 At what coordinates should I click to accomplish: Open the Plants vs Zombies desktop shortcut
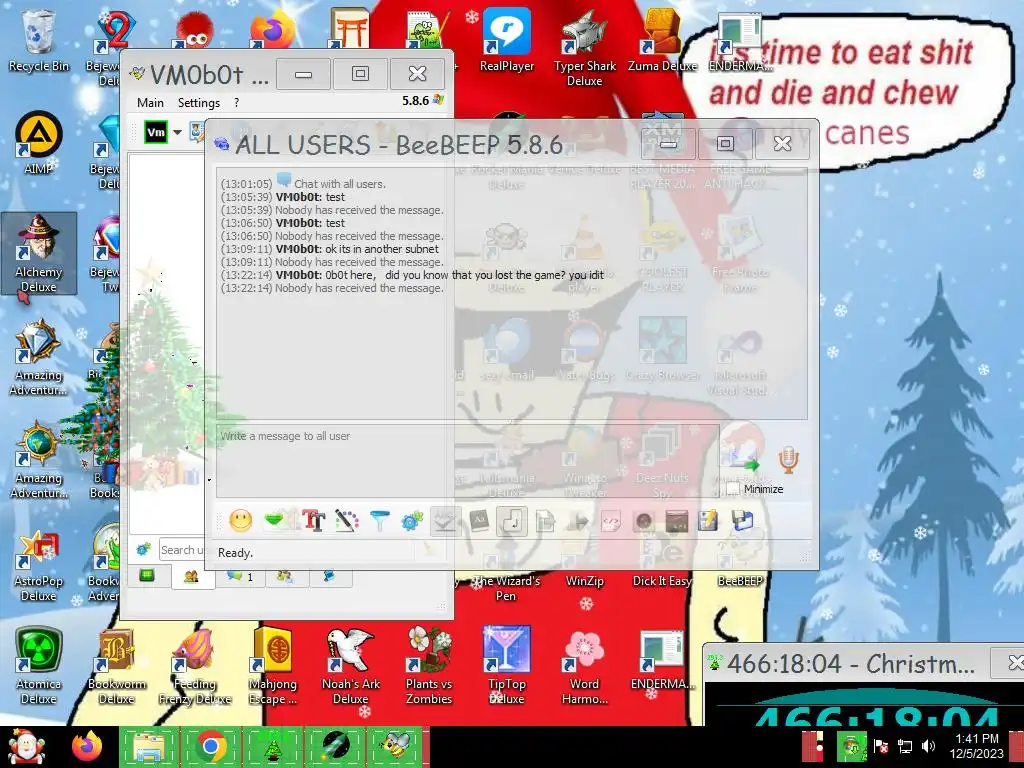(429, 666)
